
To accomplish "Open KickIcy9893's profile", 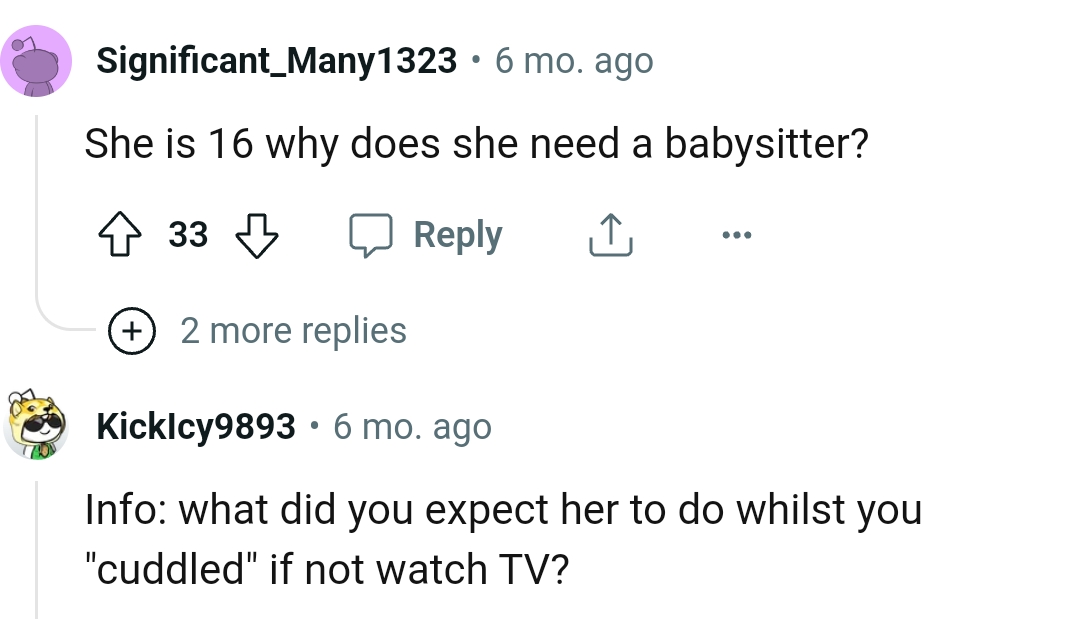I will coord(196,426).
